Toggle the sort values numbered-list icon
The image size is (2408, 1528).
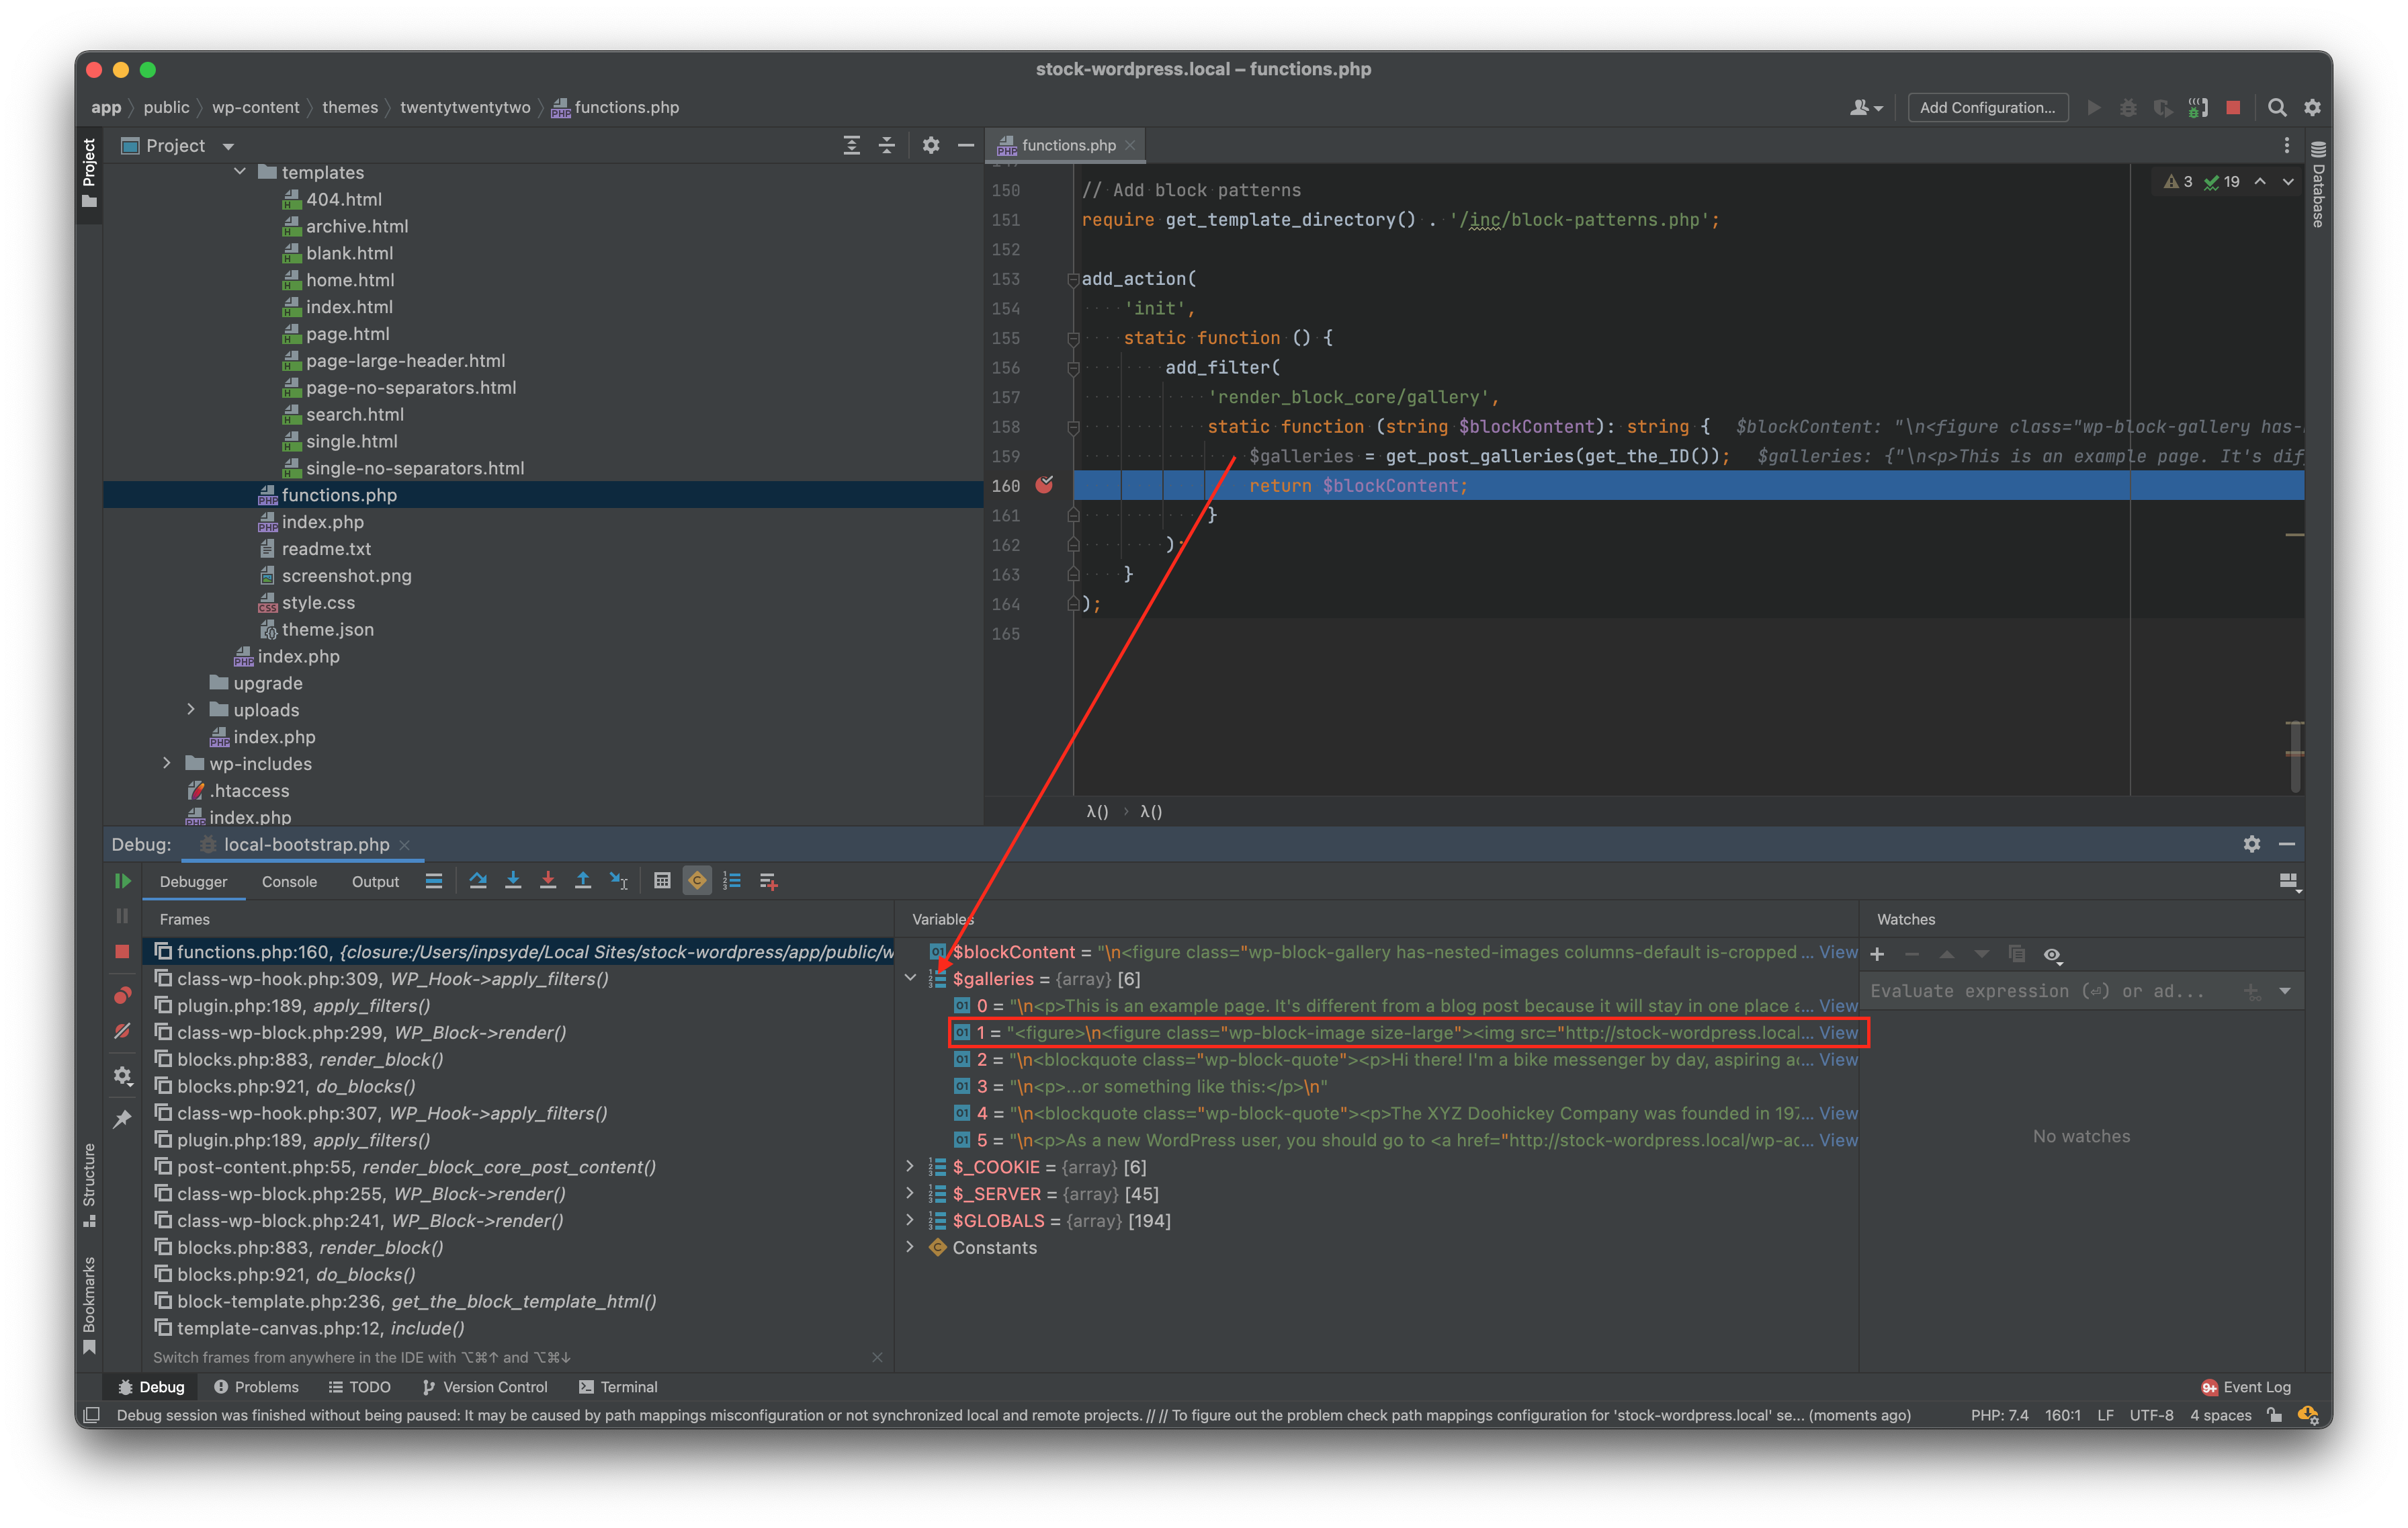732,881
